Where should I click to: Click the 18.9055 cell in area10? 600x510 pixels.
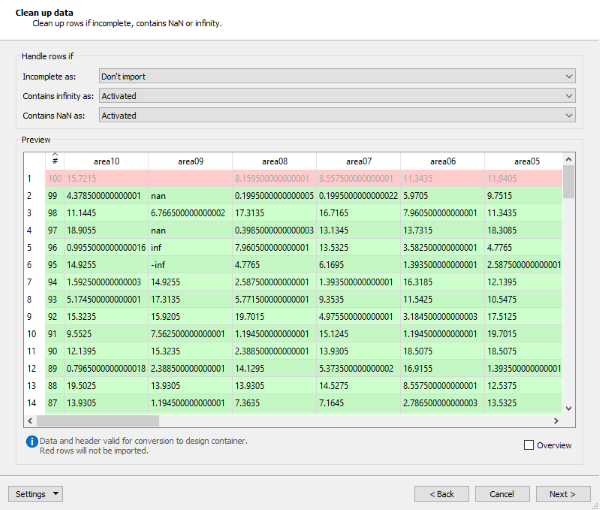click(106, 230)
